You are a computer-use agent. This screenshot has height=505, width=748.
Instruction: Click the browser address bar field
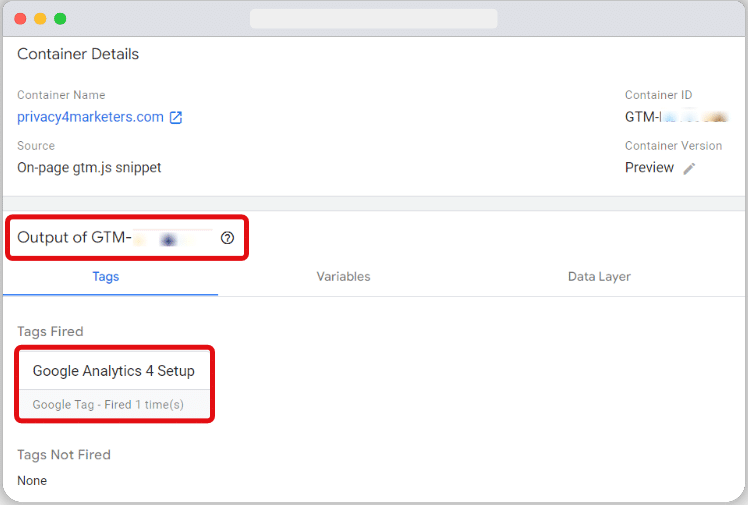[374, 19]
